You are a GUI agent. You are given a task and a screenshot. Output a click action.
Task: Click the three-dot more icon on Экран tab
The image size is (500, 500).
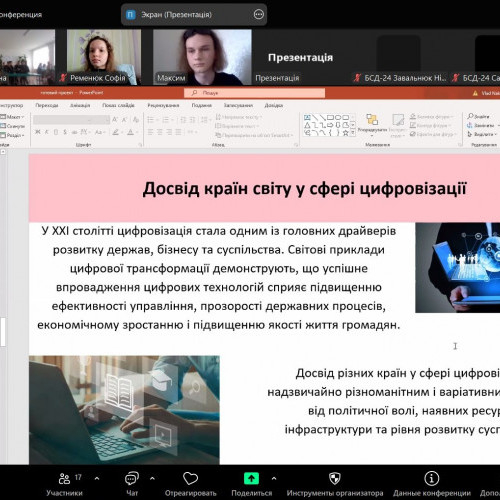pyautogui.click(x=259, y=14)
